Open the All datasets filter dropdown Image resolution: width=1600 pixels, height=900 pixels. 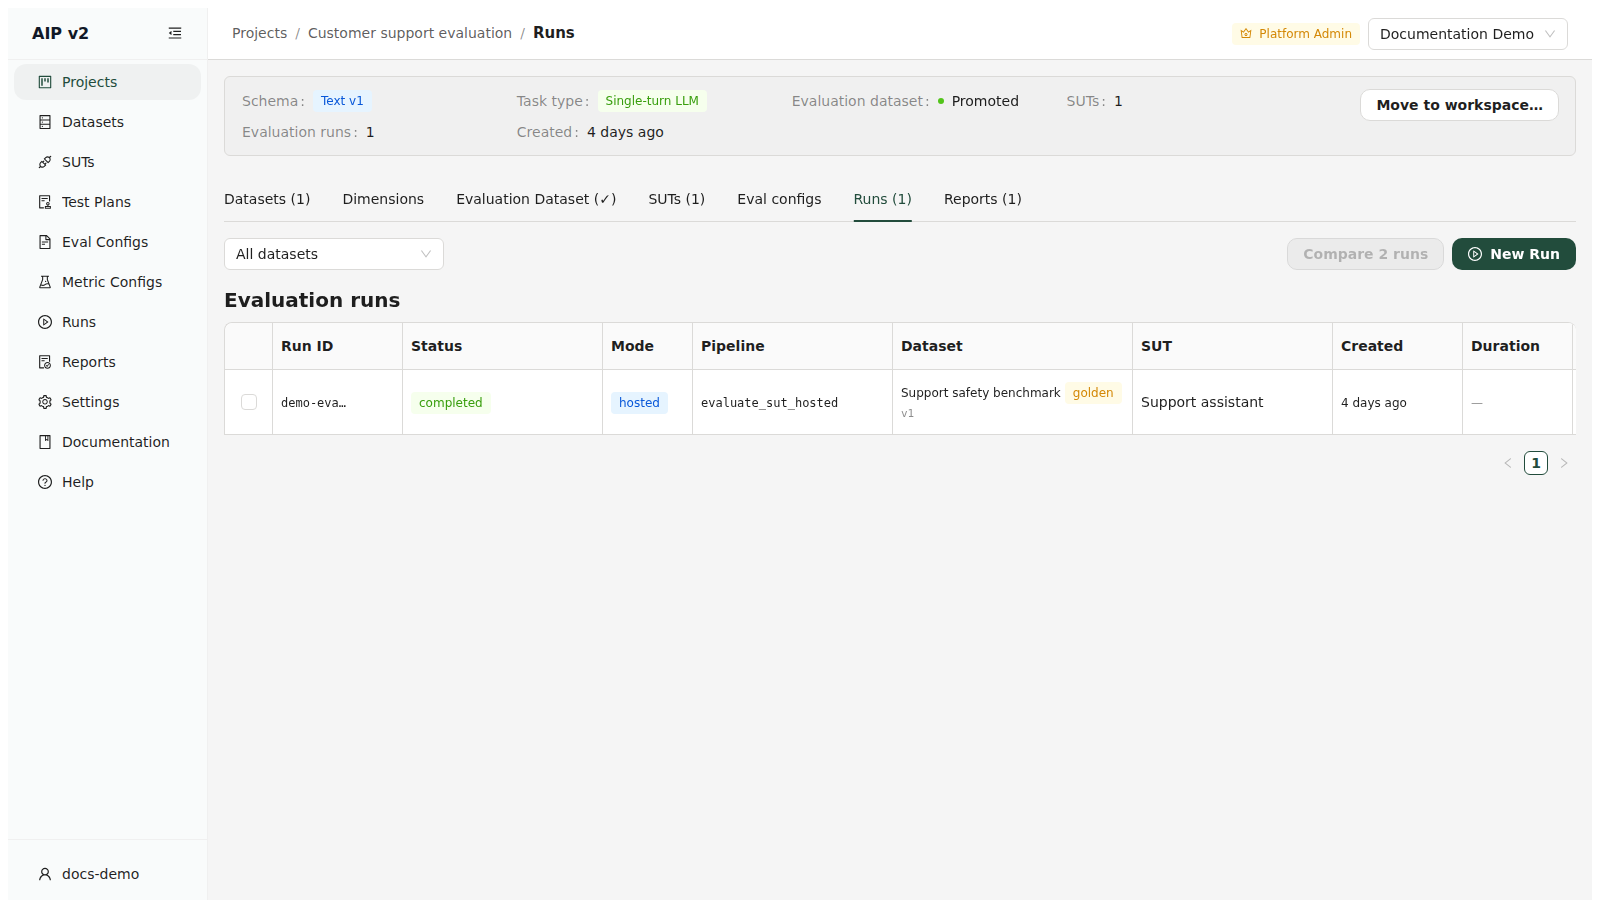click(334, 254)
